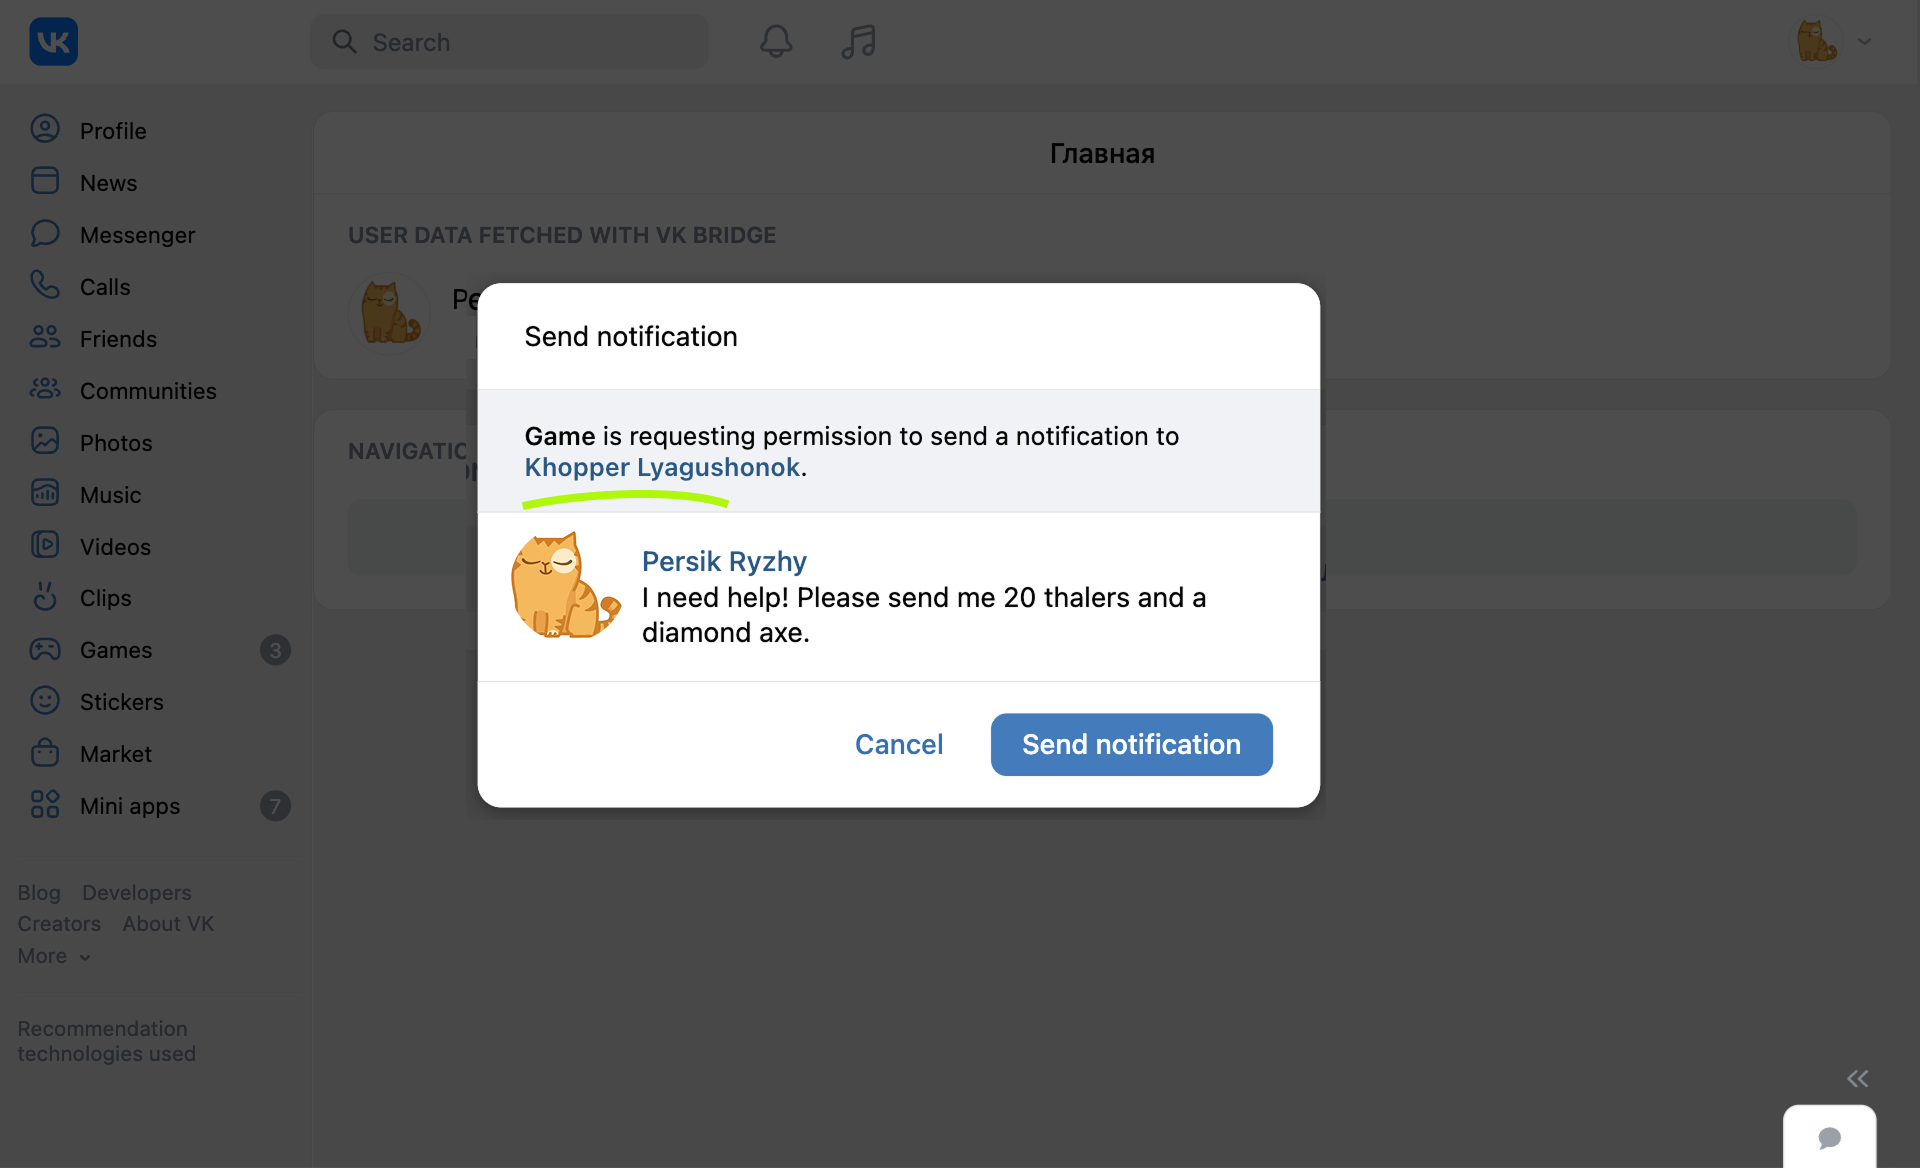
Task: Click the Friends sidebar icon
Action: click(45, 338)
